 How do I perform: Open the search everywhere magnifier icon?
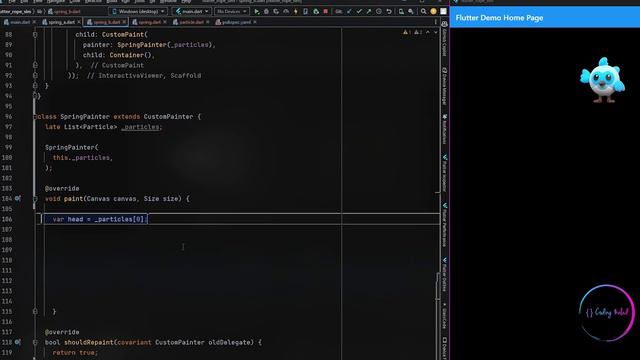[x=423, y=11]
